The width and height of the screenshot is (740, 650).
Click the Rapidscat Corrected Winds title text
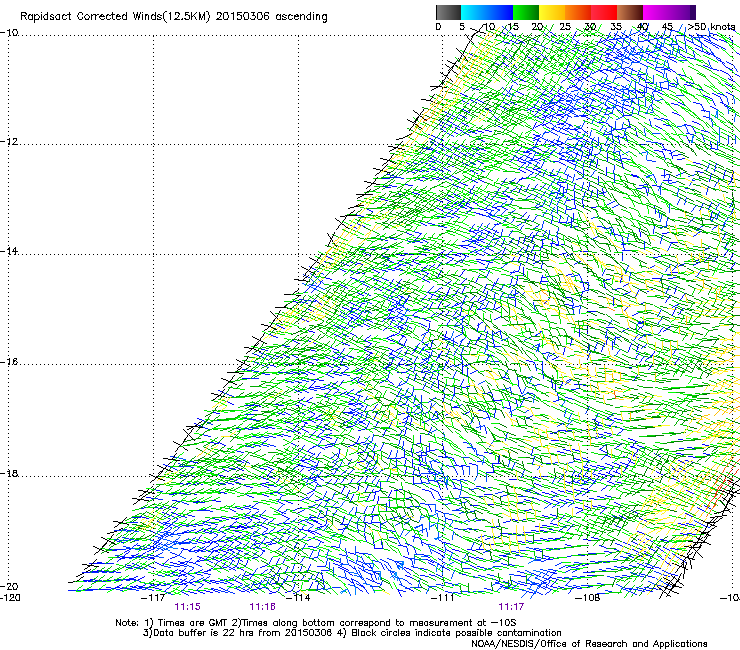pos(174,17)
